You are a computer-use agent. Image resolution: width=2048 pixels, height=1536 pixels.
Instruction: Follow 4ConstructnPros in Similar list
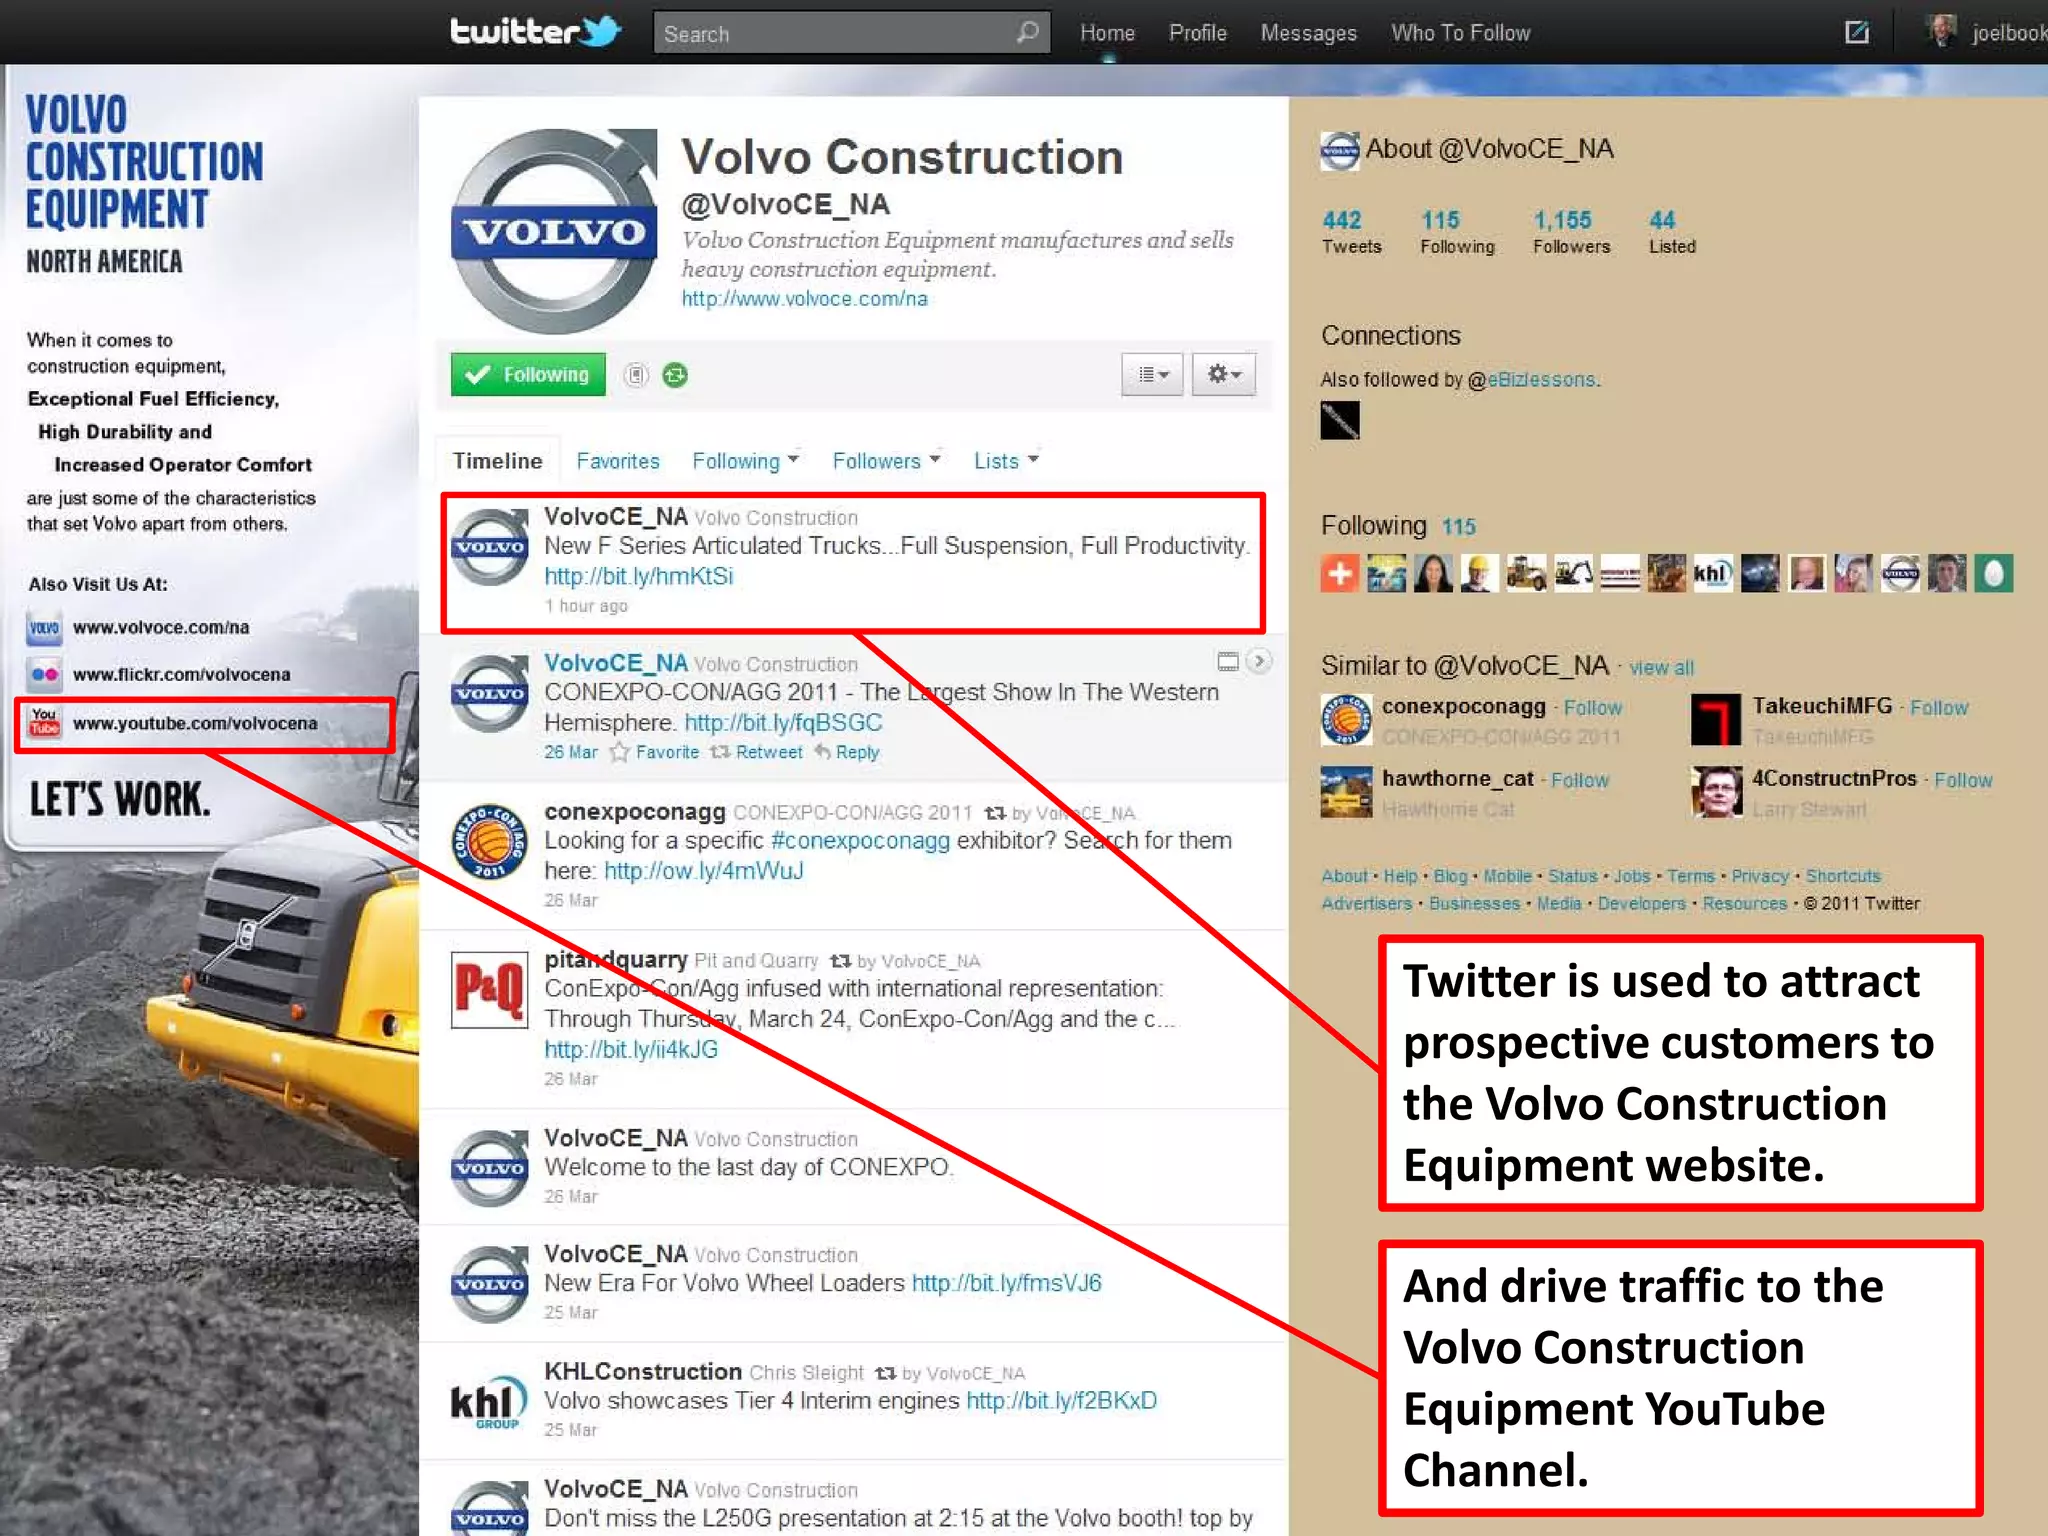1962,780
